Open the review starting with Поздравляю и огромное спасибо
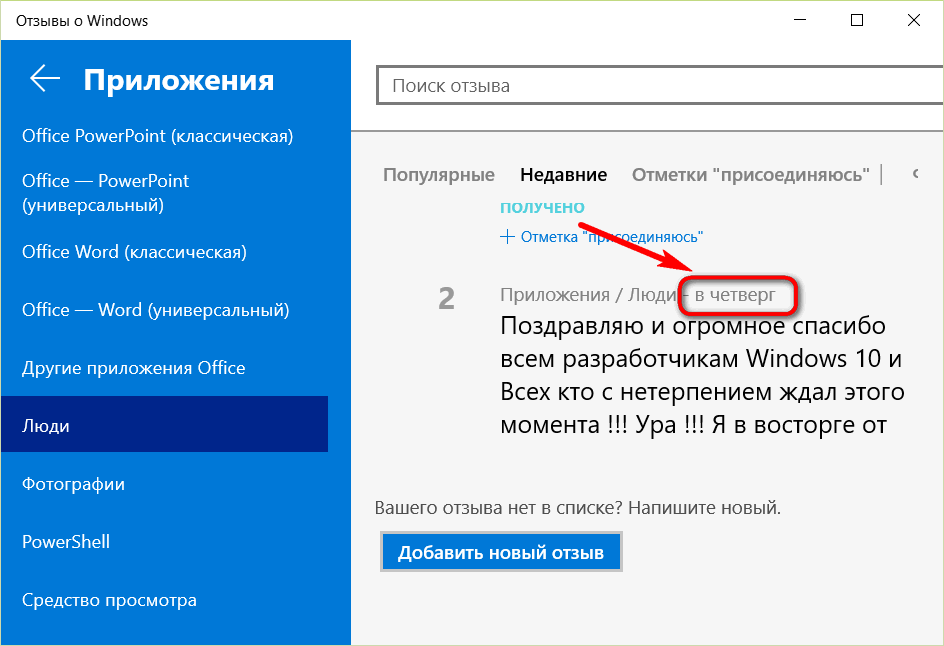Screen dimensions: 944x646 tap(702, 375)
